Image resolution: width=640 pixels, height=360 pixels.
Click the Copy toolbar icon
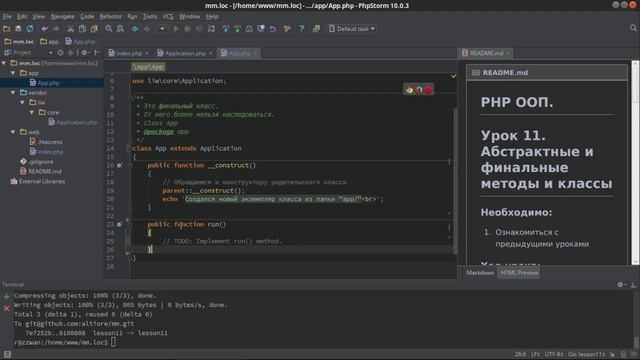82,29
